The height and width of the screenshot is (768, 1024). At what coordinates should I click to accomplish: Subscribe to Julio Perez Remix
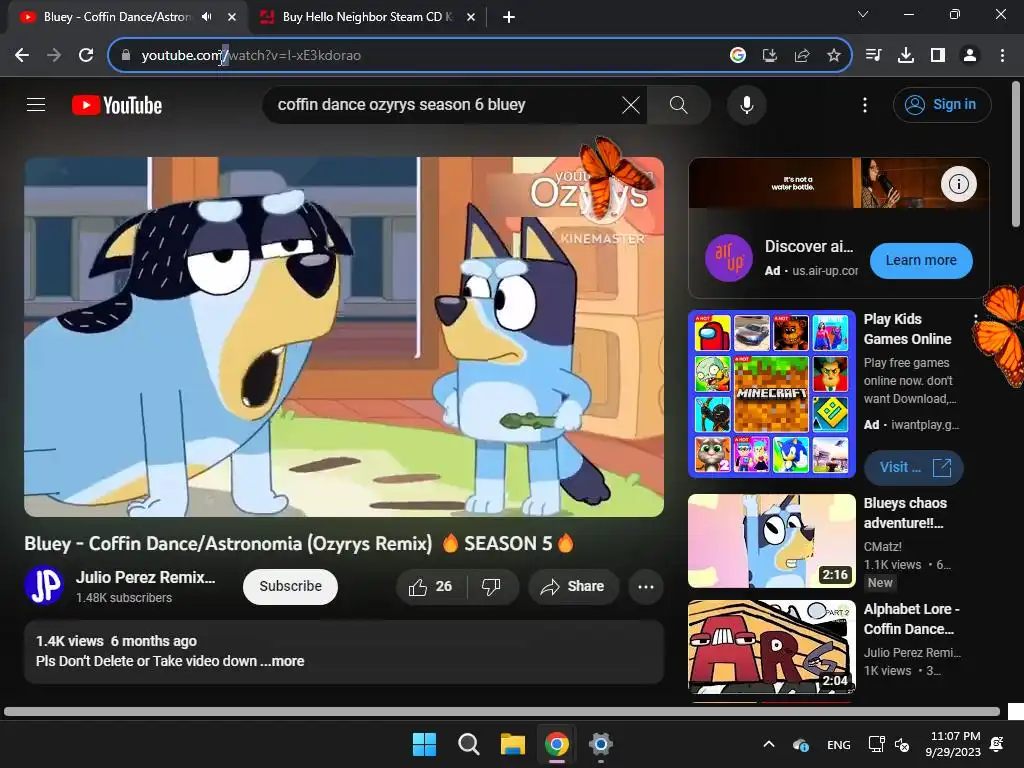290,586
